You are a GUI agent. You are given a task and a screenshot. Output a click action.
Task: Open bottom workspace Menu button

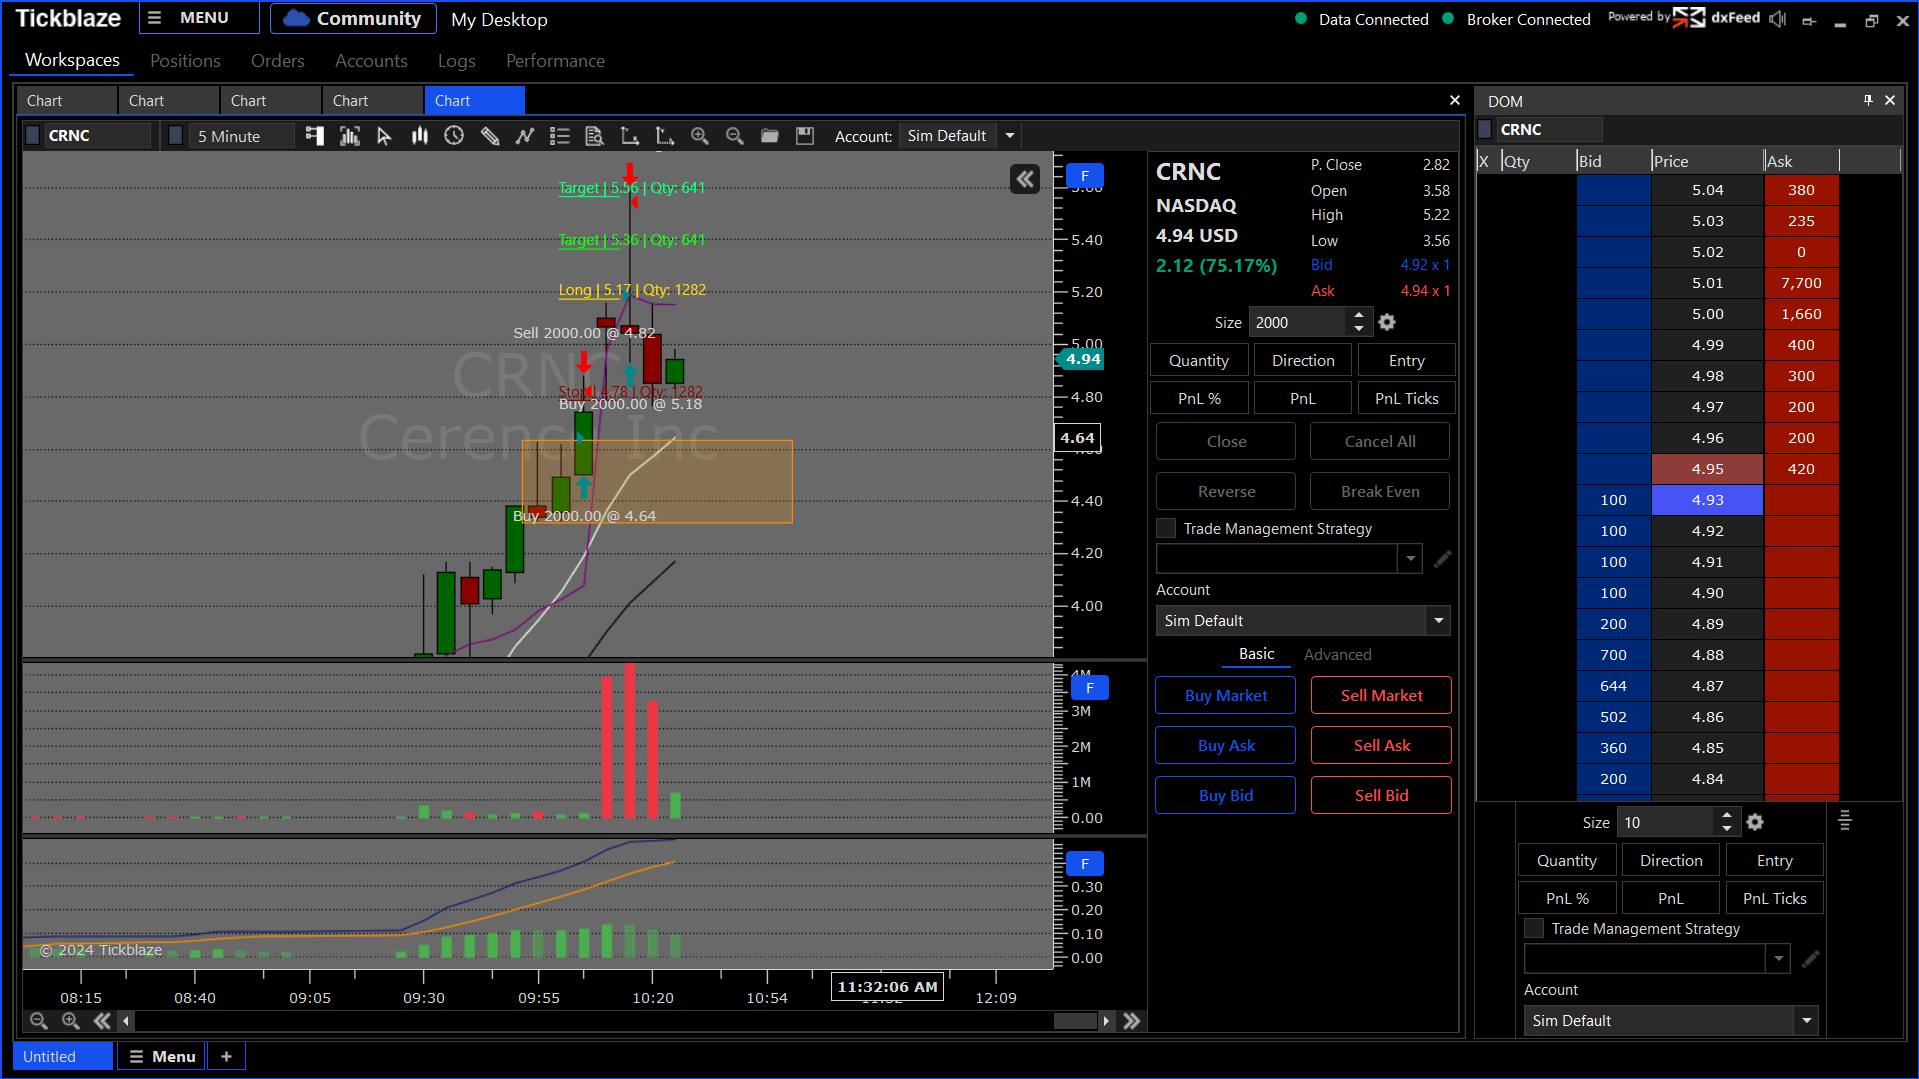[x=162, y=1056]
